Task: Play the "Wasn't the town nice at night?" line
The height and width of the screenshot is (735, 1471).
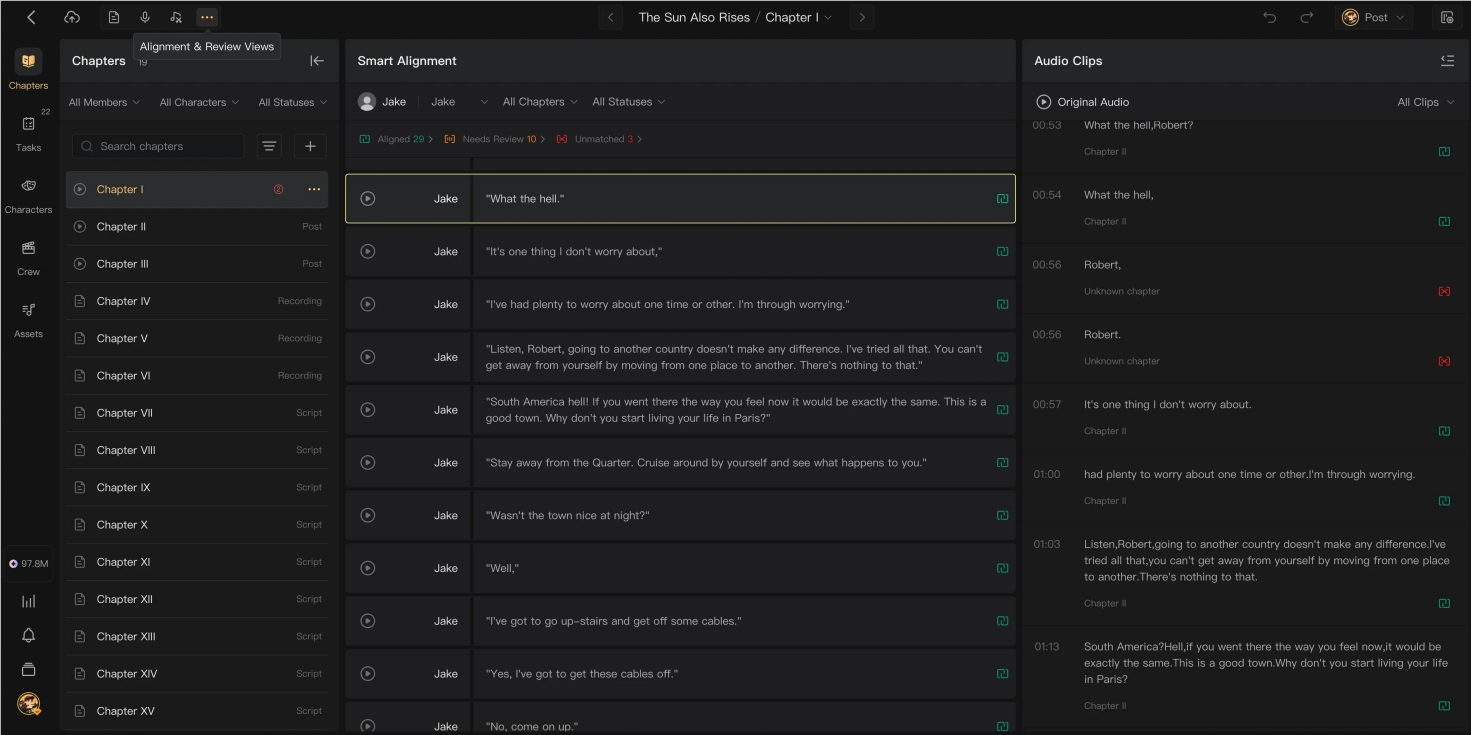Action: click(x=367, y=515)
